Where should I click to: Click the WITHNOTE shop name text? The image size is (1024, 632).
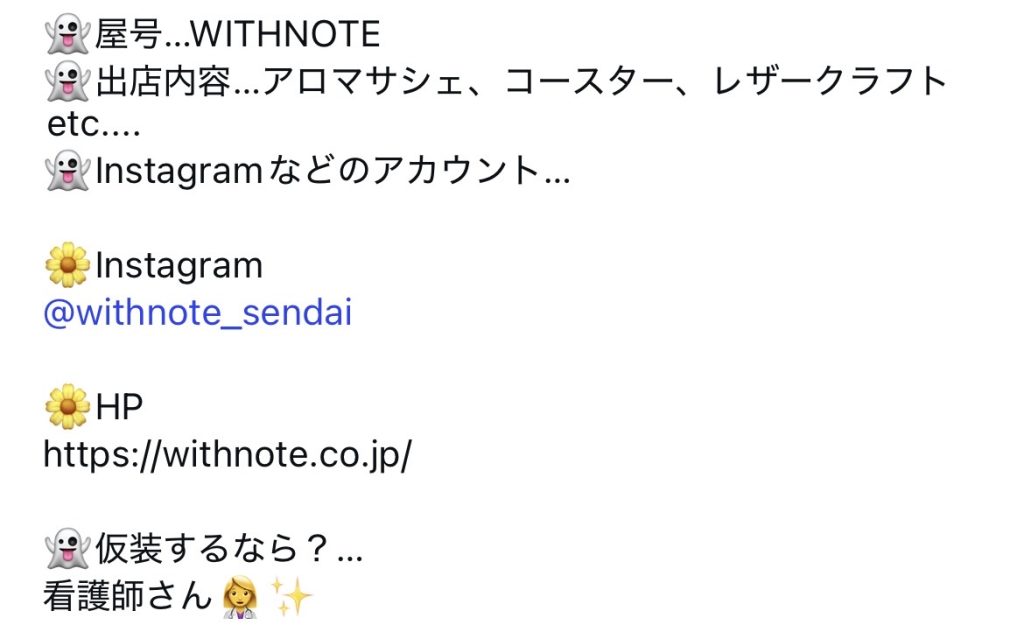click(x=285, y=35)
